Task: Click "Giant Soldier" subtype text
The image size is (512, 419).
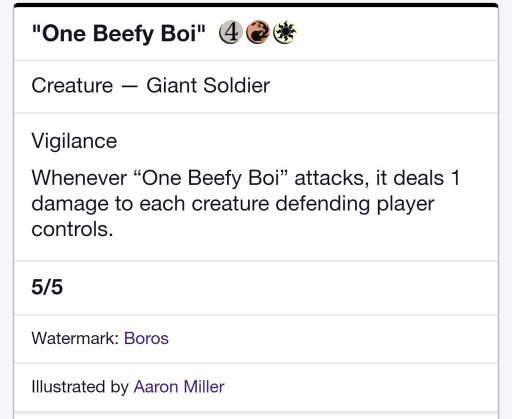Action: pyautogui.click(x=208, y=86)
